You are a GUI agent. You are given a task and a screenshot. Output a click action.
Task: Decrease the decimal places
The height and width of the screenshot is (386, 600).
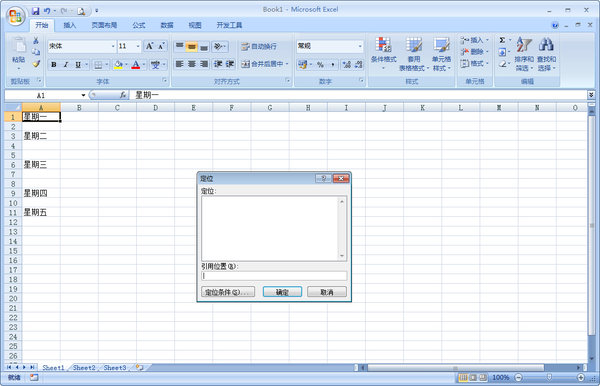(x=358, y=65)
